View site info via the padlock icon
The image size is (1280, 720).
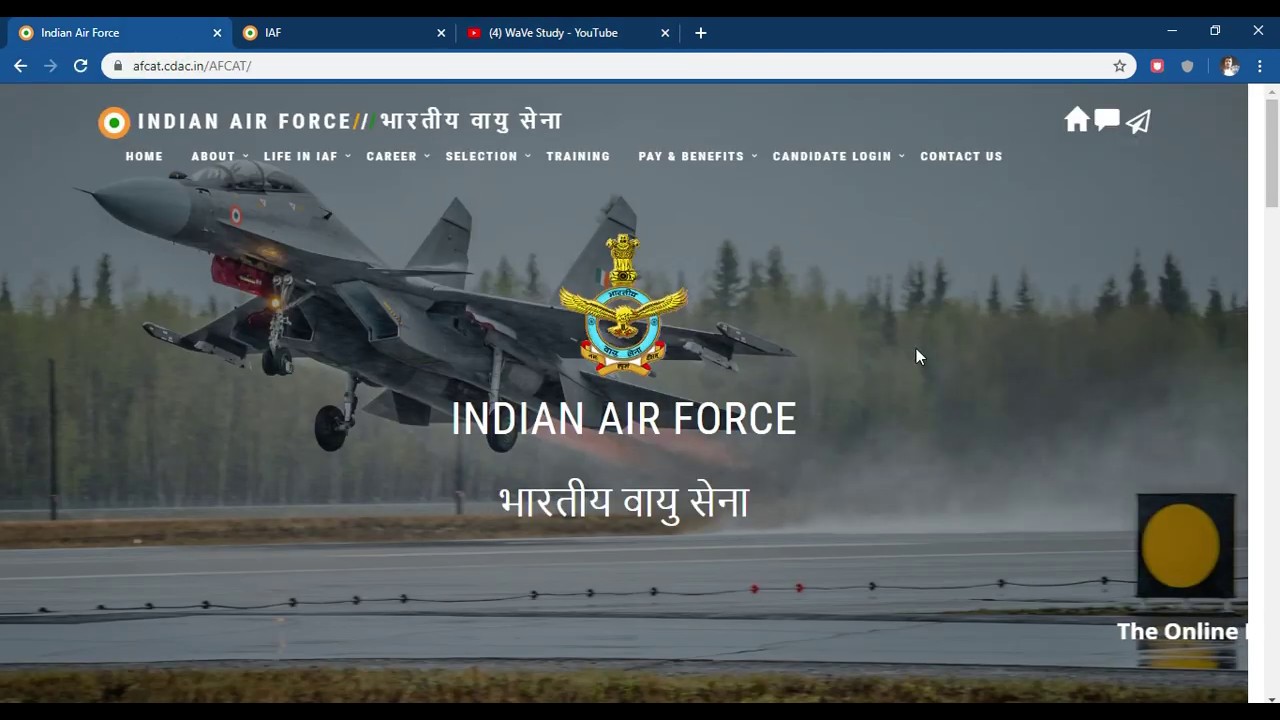click(x=118, y=66)
